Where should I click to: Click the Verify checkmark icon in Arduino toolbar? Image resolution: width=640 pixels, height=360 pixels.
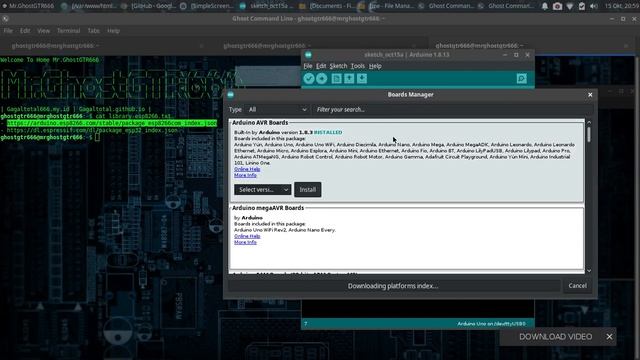point(309,78)
